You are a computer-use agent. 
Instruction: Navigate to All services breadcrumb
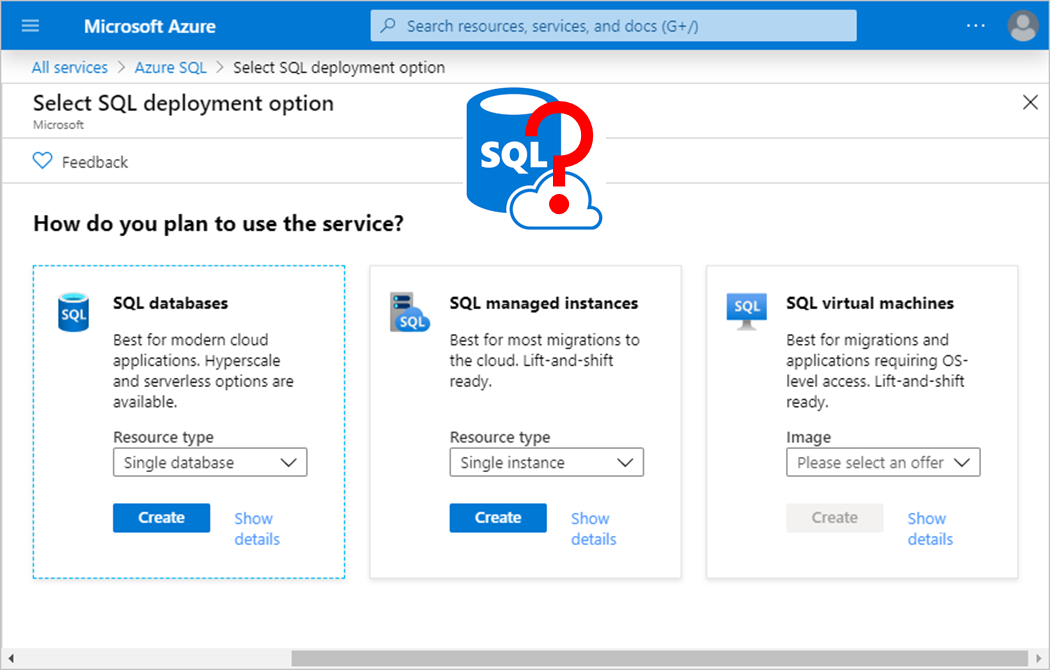click(69, 67)
